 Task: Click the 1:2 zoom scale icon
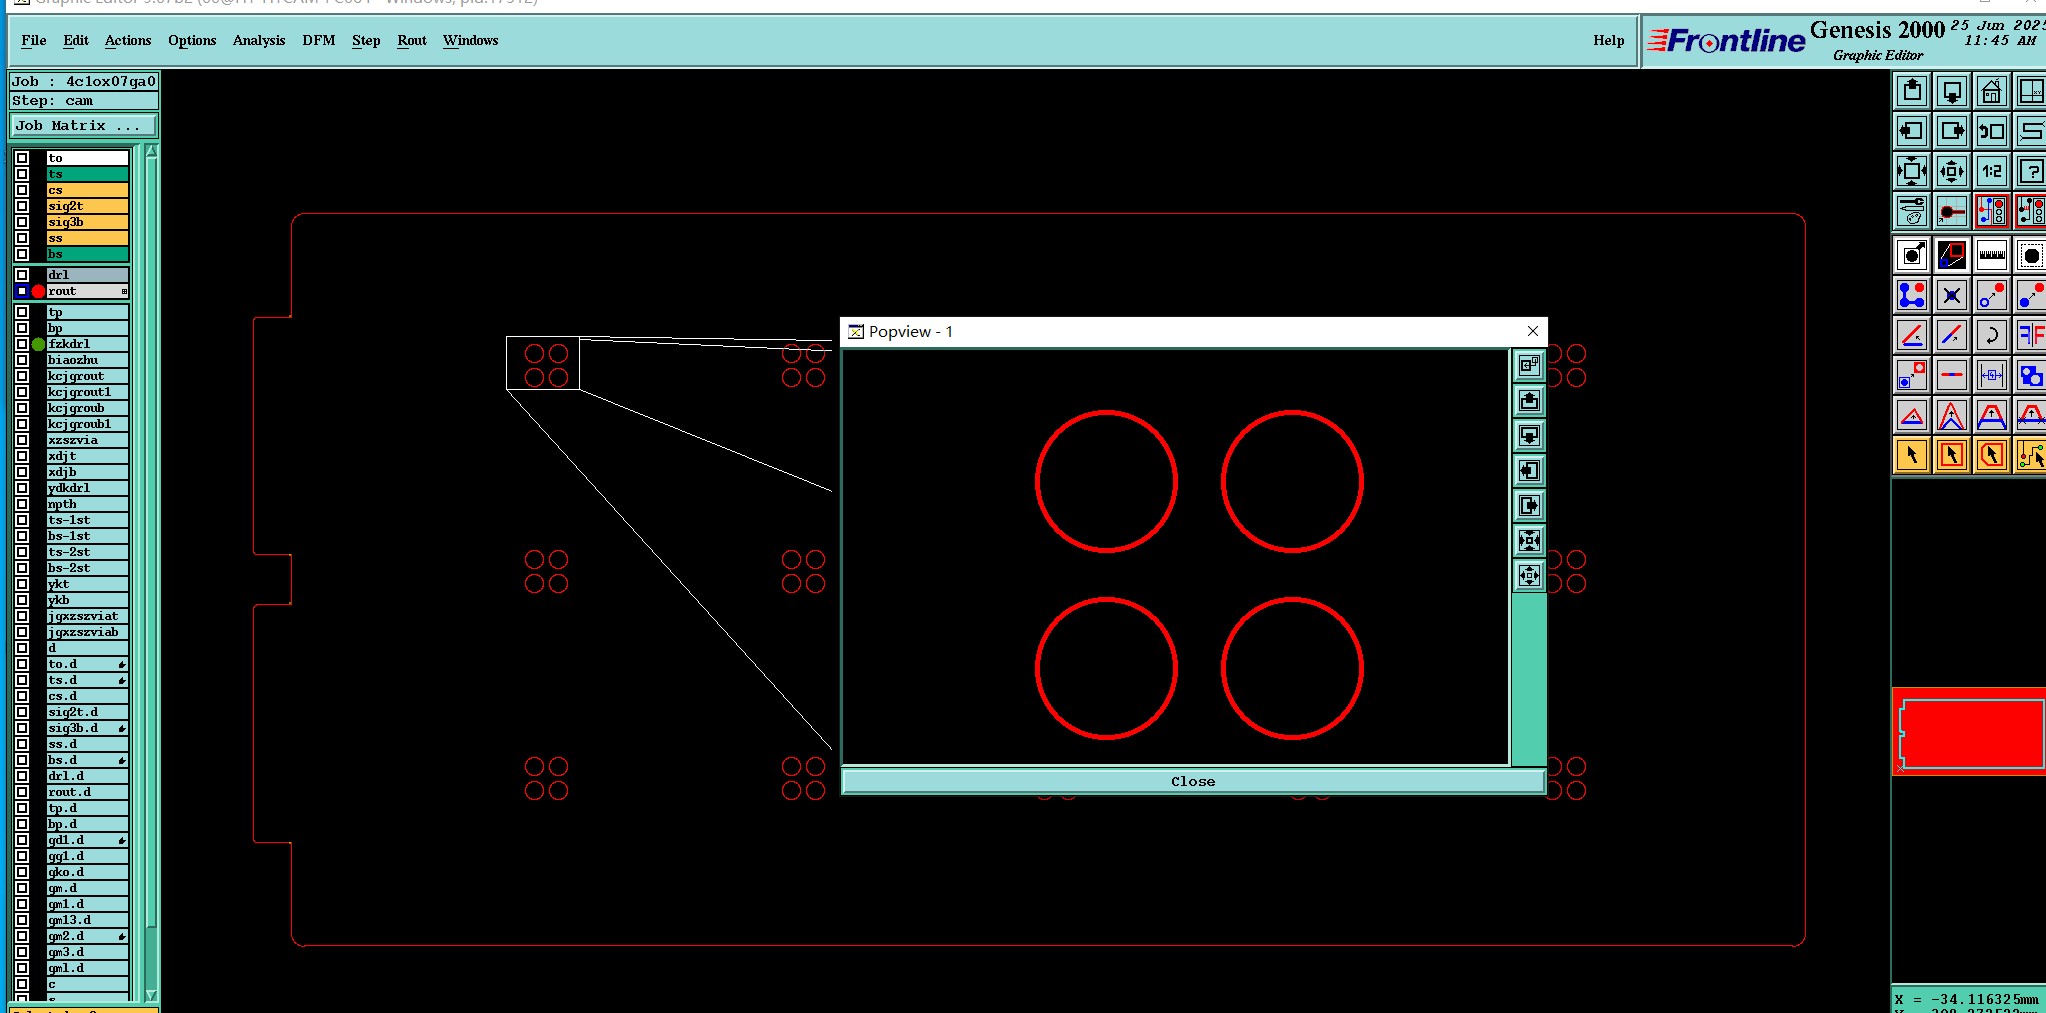[1992, 171]
